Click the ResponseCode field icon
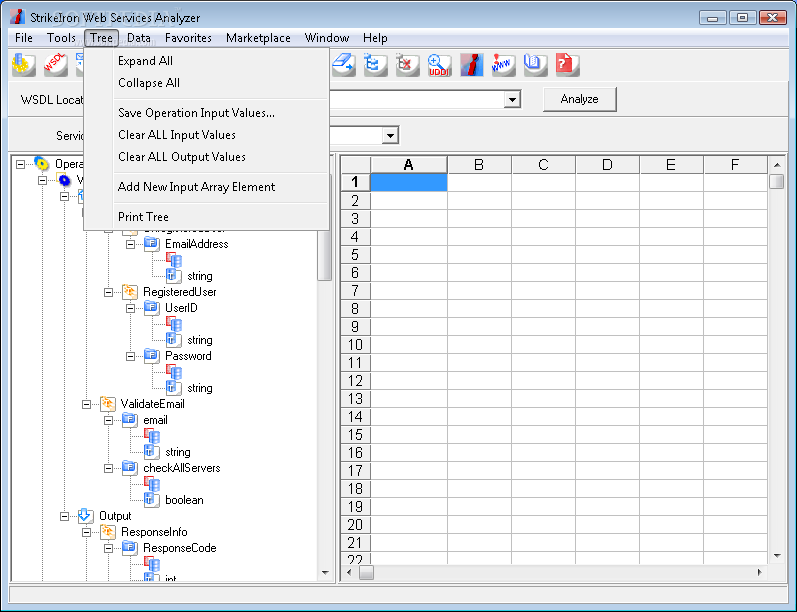The image size is (797, 612). point(130,548)
